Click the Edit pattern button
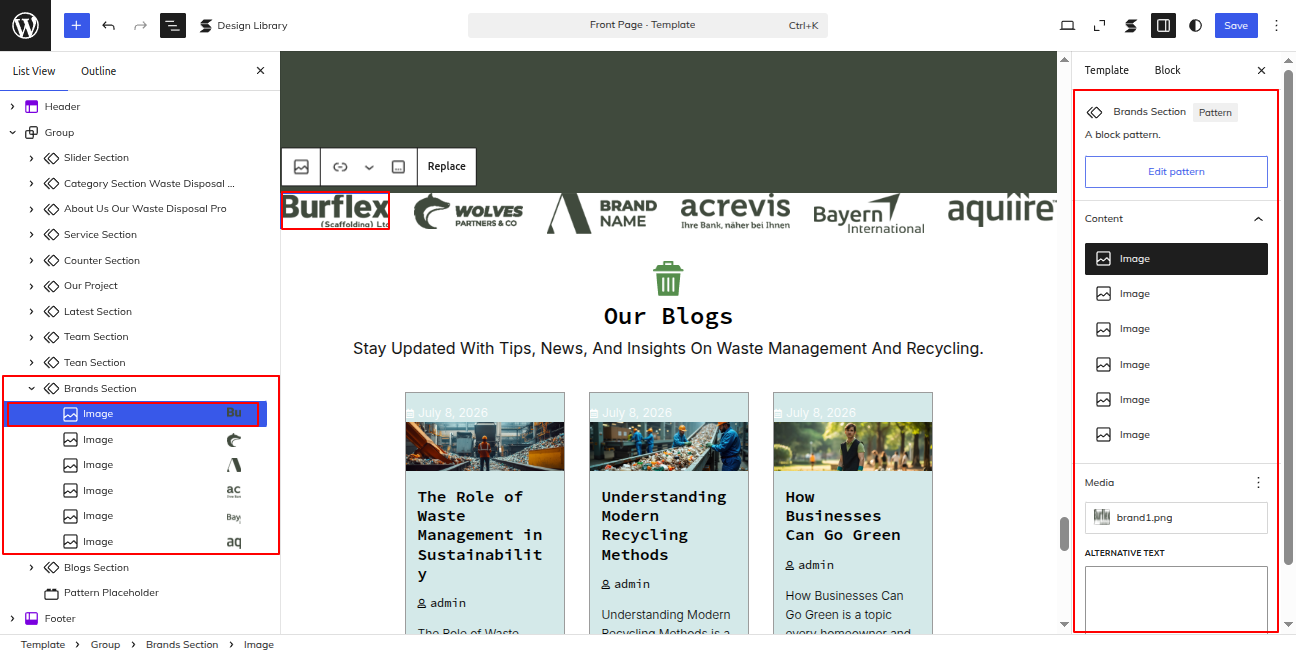Viewport: 1296px width, 654px height. point(1176,172)
